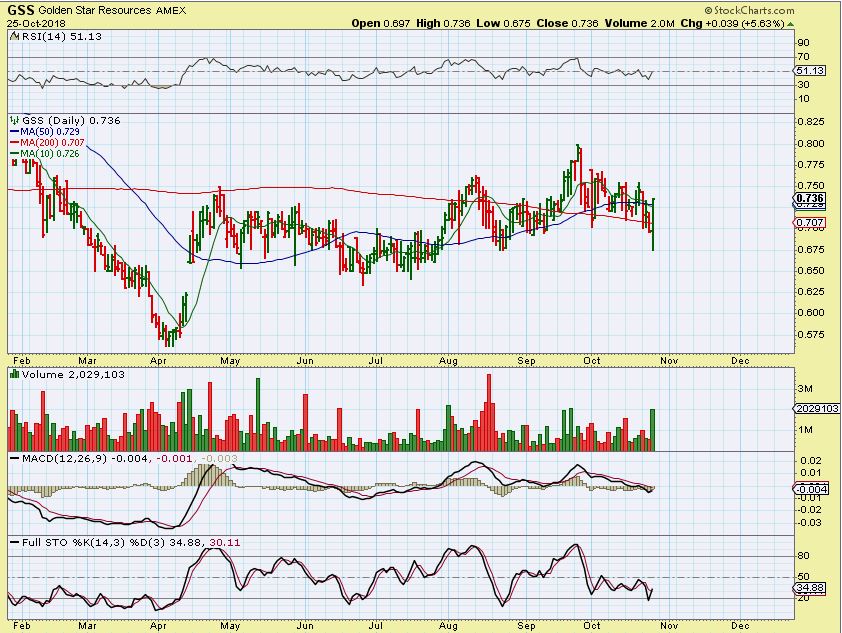The width and height of the screenshot is (842, 633).
Task: Click the tallest red volume bar in August
Action: point(489,412)
